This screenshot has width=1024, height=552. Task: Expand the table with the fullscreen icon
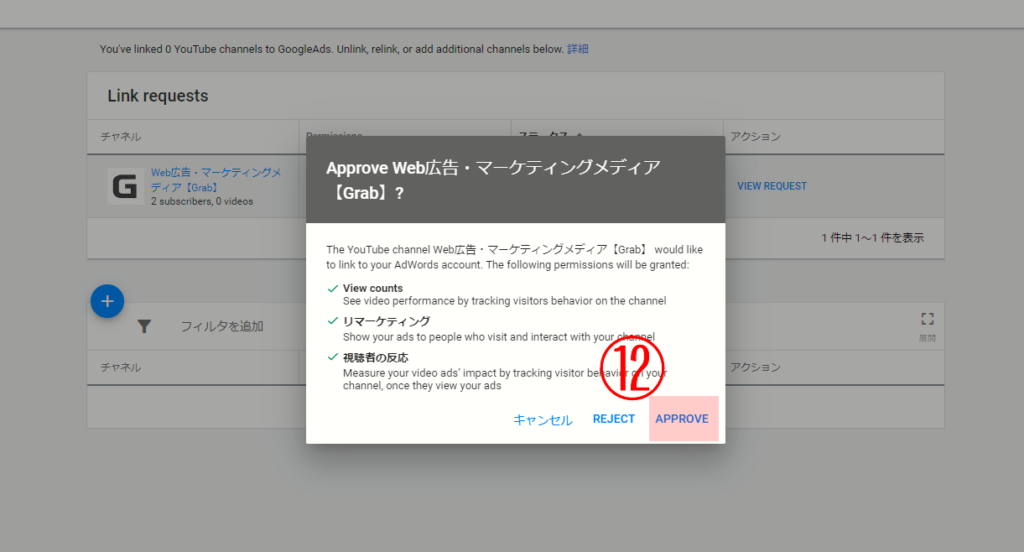(927, 319)
